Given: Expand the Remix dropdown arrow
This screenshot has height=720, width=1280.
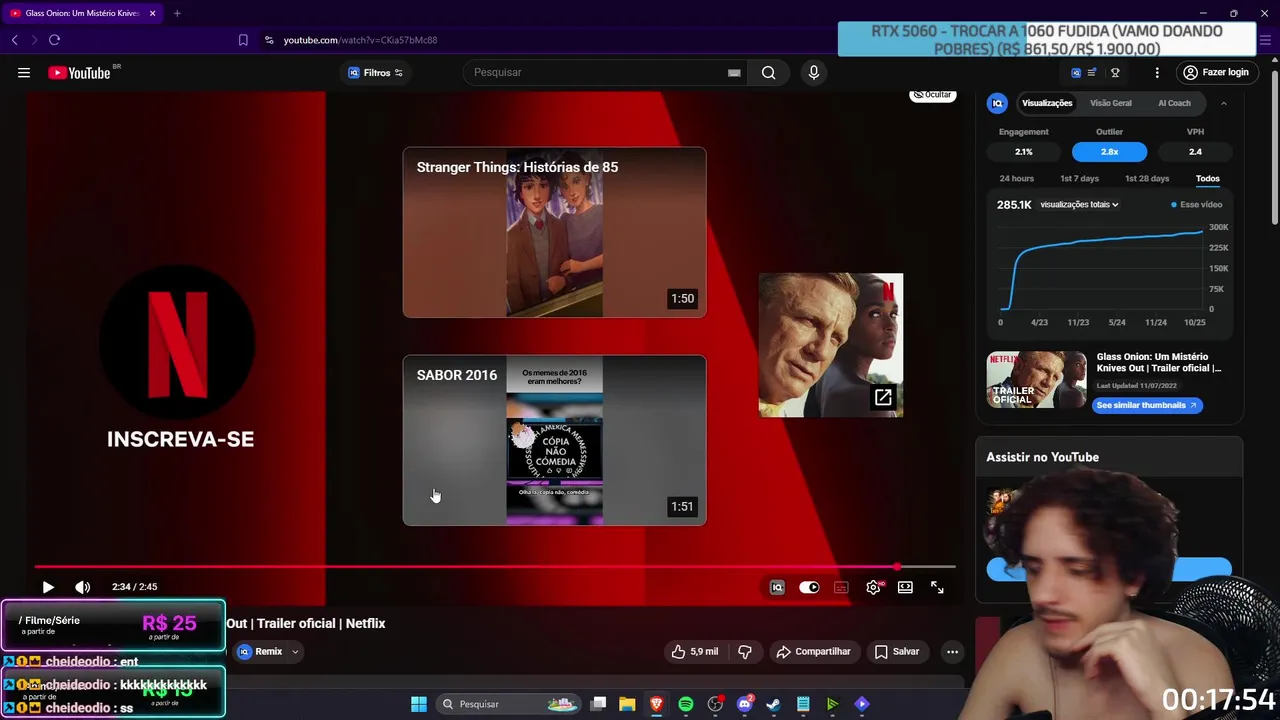Looking at the screenshot, I should click(x=295, y=652).
